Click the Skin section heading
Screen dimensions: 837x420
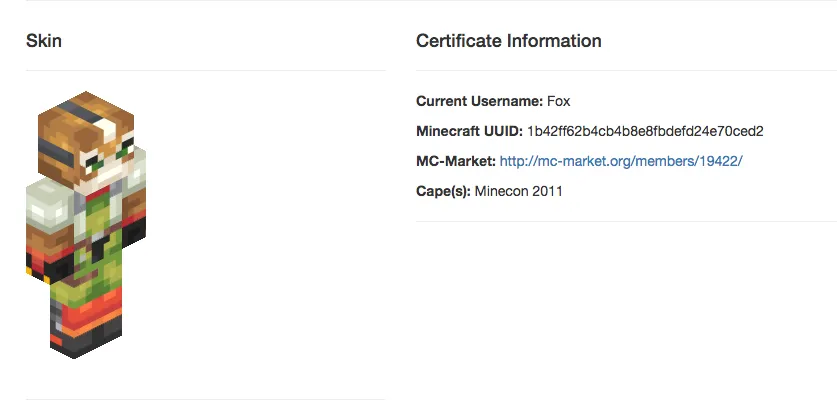[44, 41]
